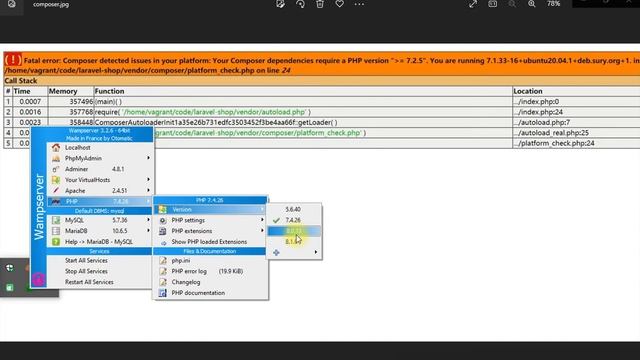Click the 78% zoom level value

[553, 4]
